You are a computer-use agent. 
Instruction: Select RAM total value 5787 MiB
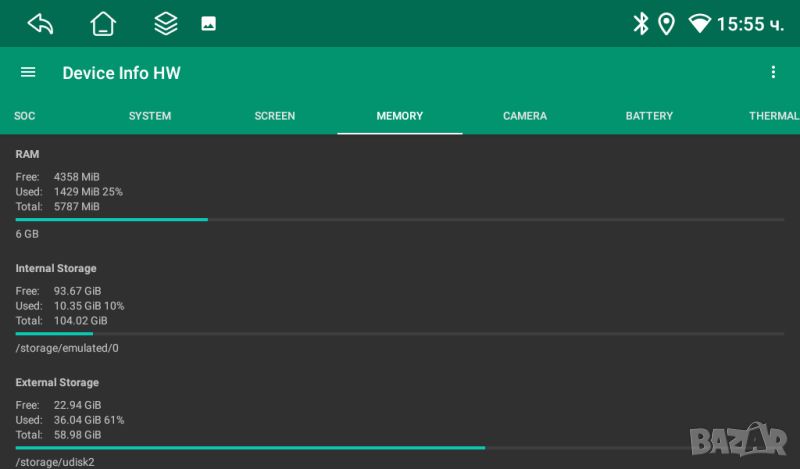point(77,207)
